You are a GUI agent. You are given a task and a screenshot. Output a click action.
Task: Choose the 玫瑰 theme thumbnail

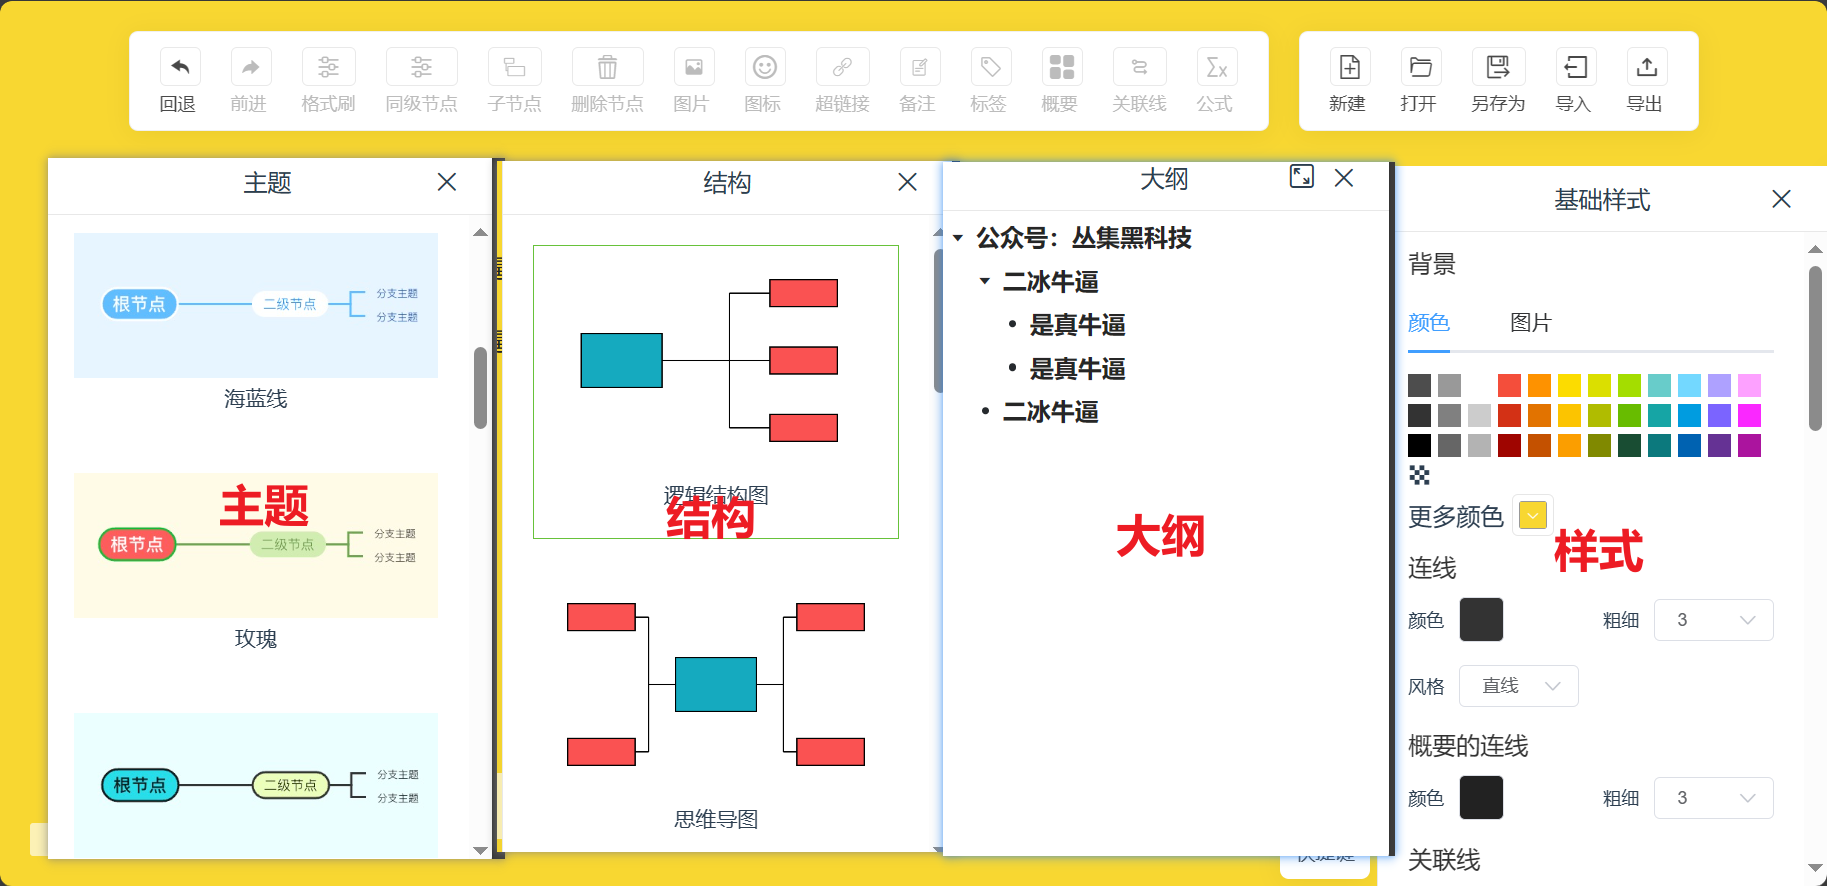pos(256,545)
